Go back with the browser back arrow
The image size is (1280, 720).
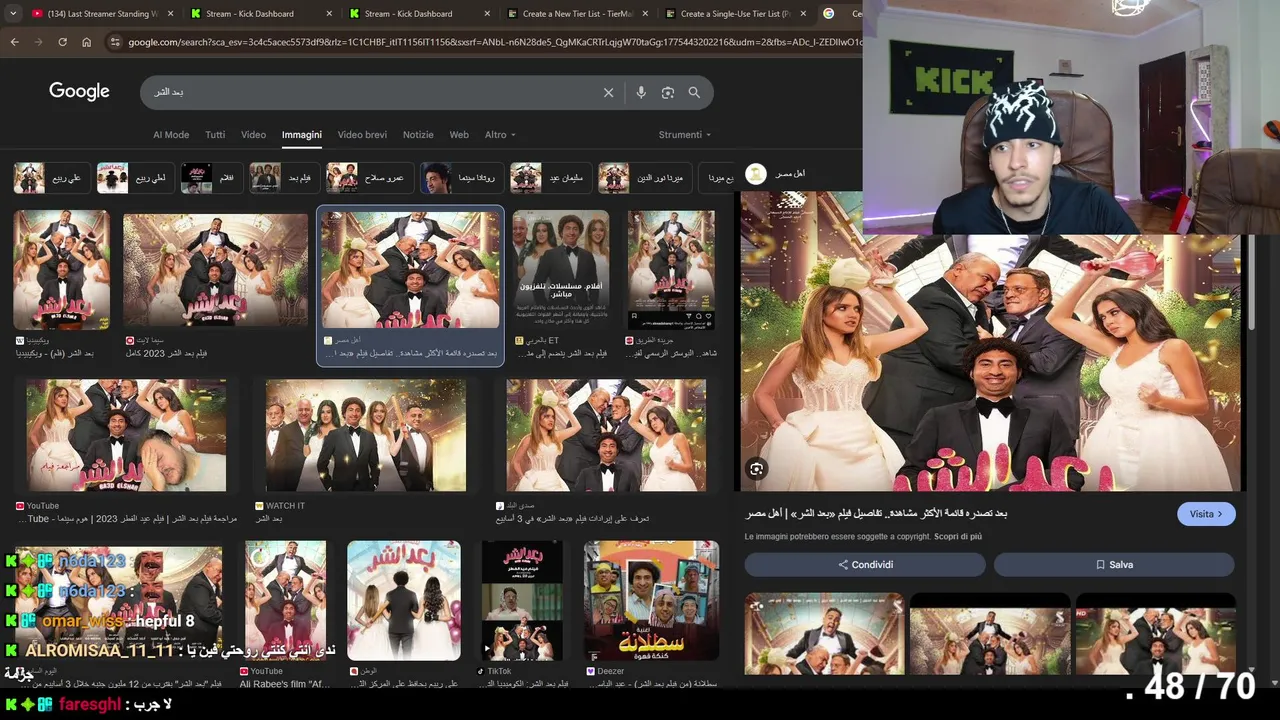[14, 42]
